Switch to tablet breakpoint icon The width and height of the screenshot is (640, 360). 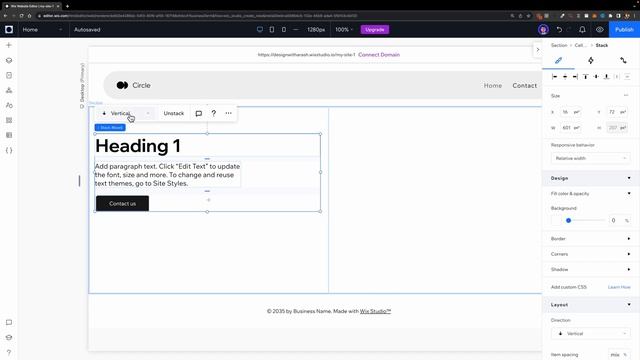tap(272, 29)
